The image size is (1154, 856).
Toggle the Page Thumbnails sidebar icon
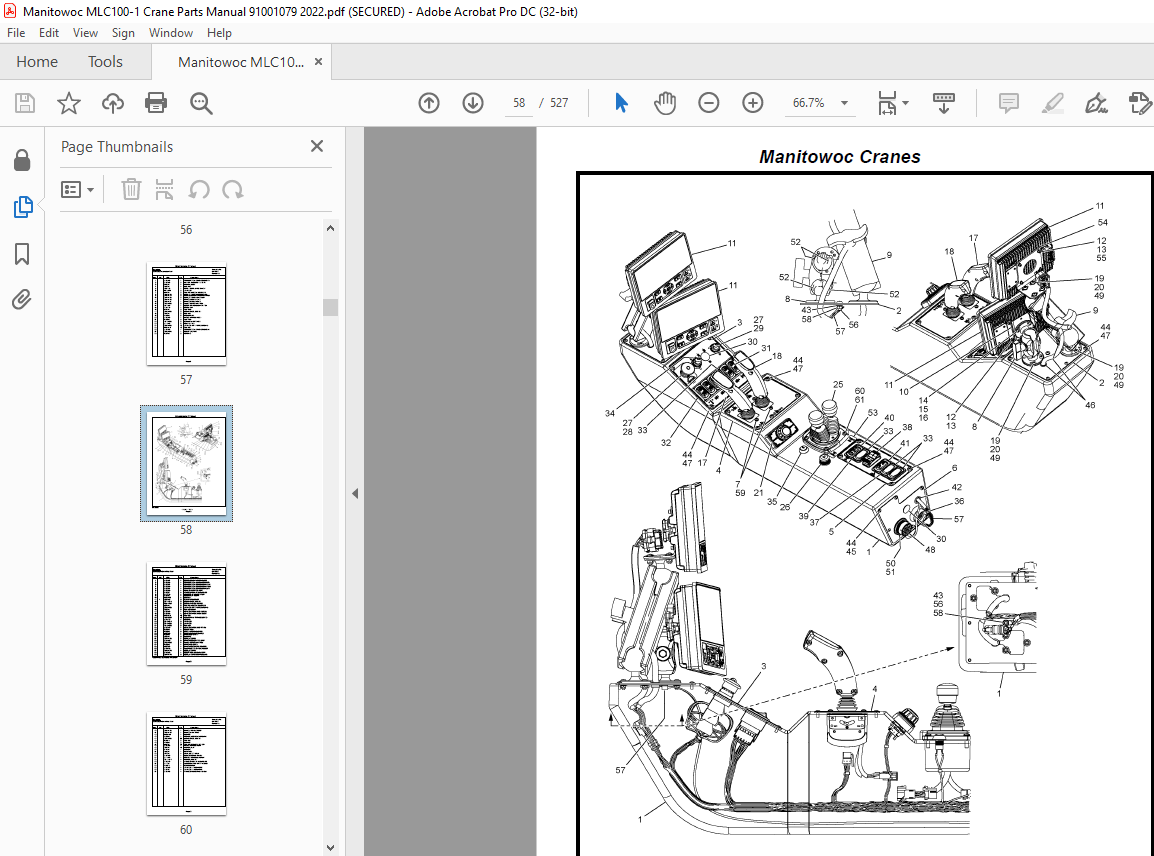coord(23,207)
